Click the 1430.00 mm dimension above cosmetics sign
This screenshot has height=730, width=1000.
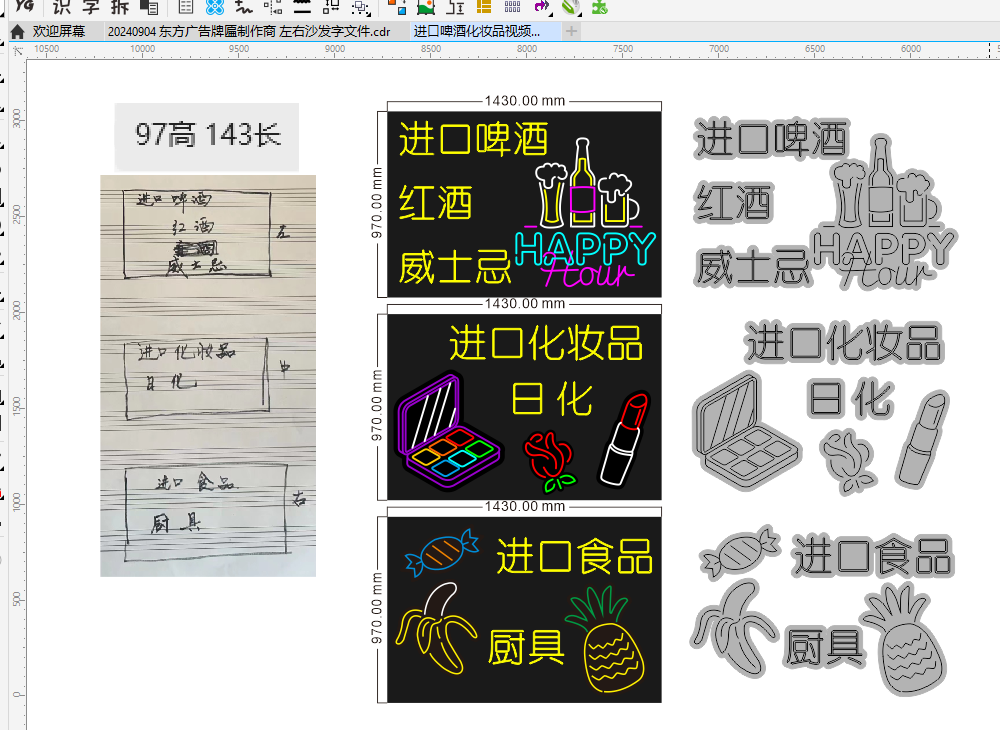click(524, 303)
